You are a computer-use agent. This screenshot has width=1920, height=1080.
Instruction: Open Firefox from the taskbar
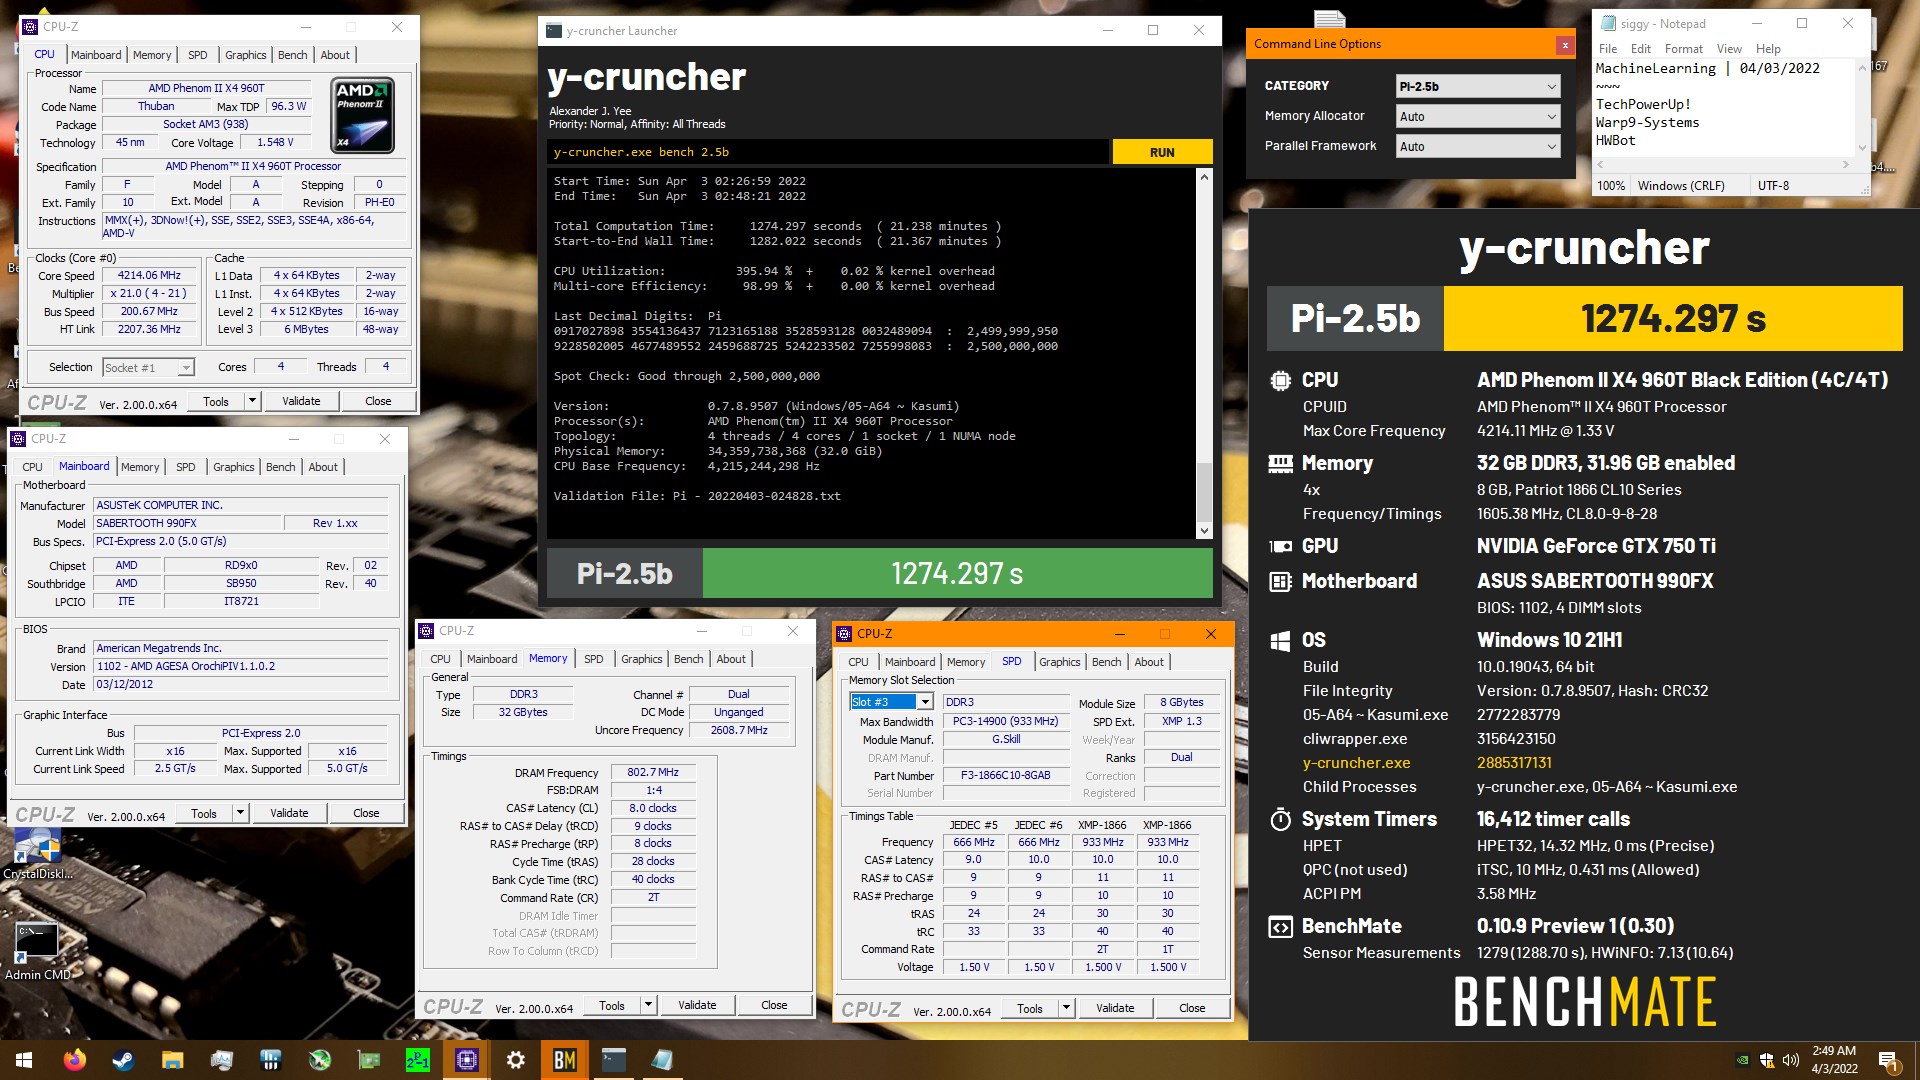(x=75, y=1060)
